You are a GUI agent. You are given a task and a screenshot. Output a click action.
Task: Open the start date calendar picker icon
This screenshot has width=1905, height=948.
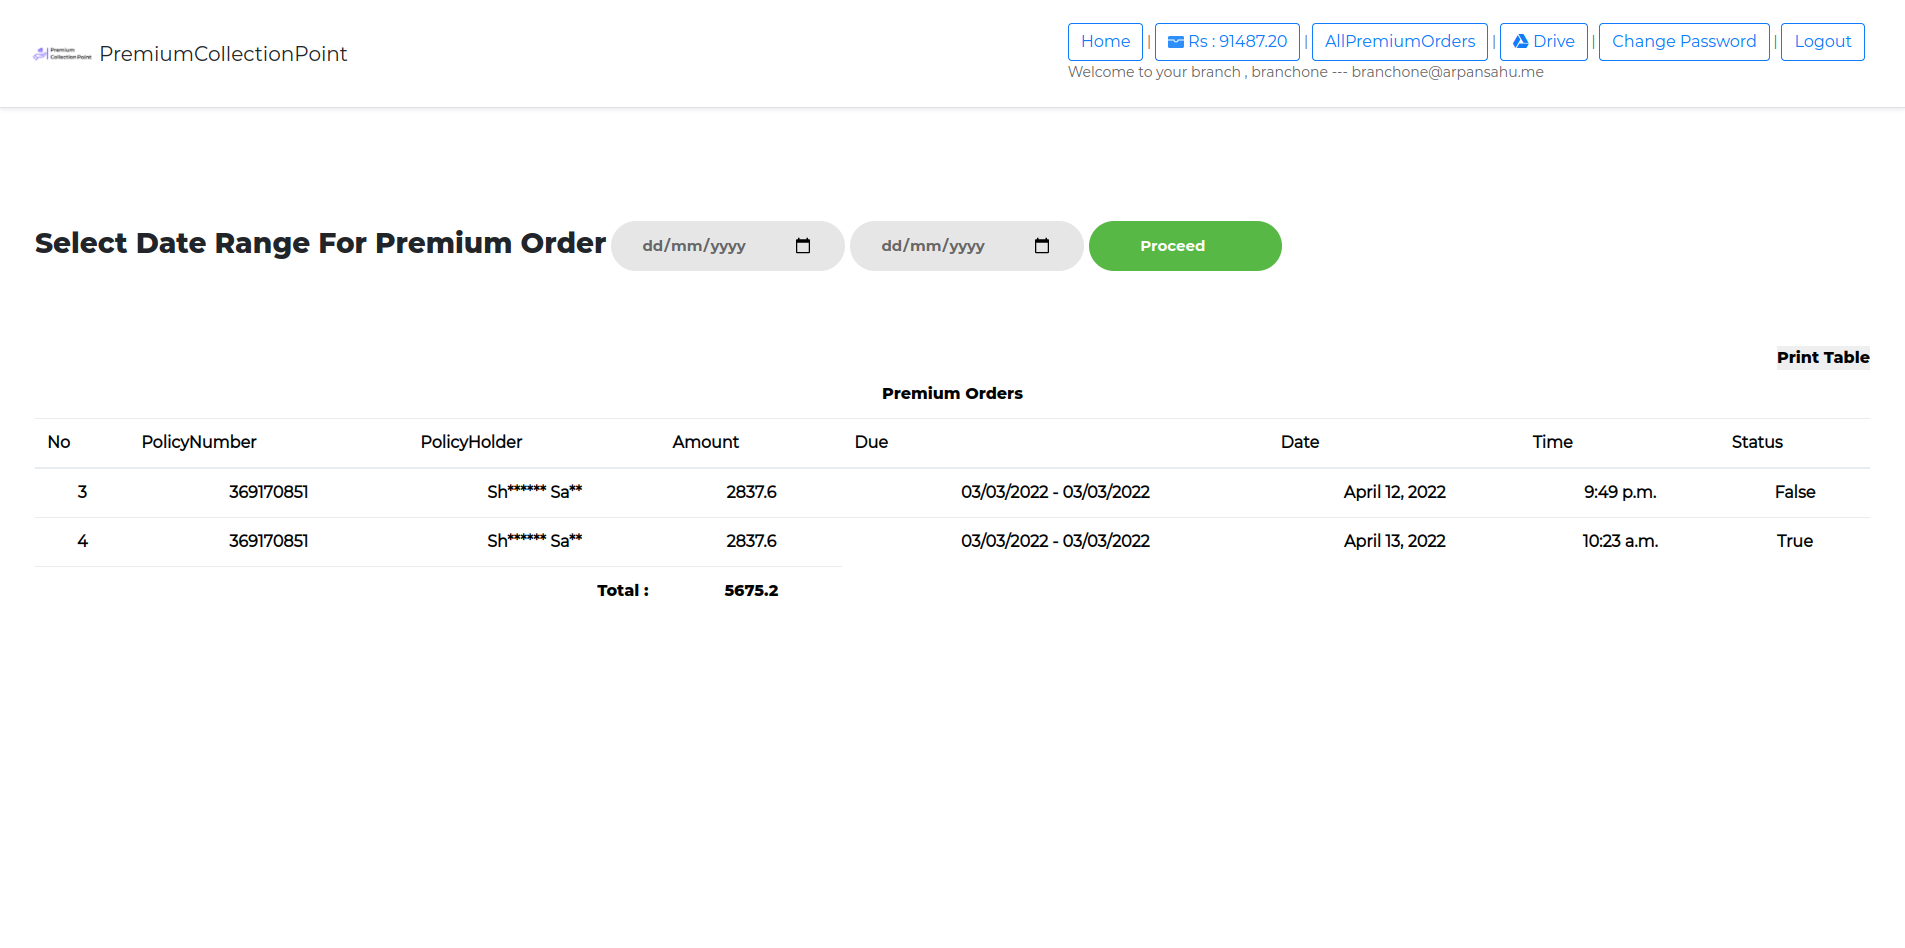point(802,246)
